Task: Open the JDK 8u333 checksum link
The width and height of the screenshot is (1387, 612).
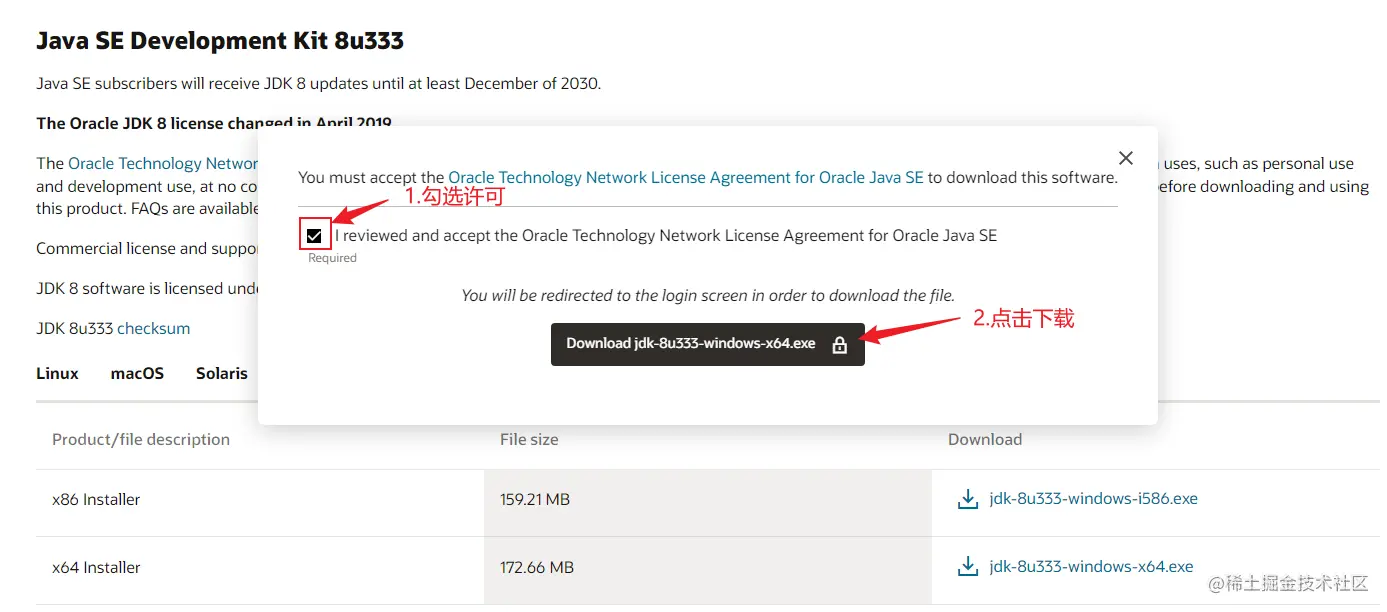Action: pos(153,328)
